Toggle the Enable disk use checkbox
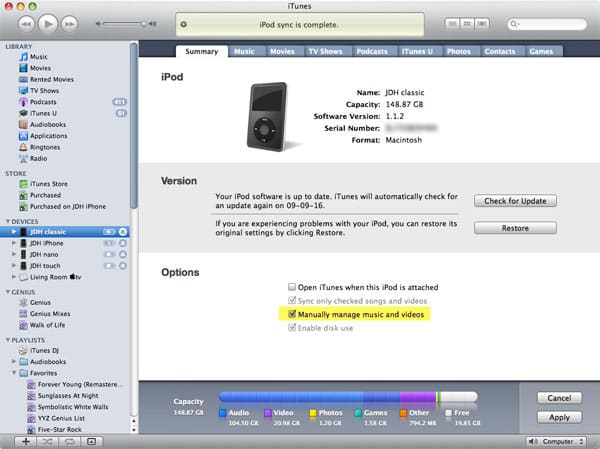The width and height of the screenshot is (600, 449). point(291,328)
